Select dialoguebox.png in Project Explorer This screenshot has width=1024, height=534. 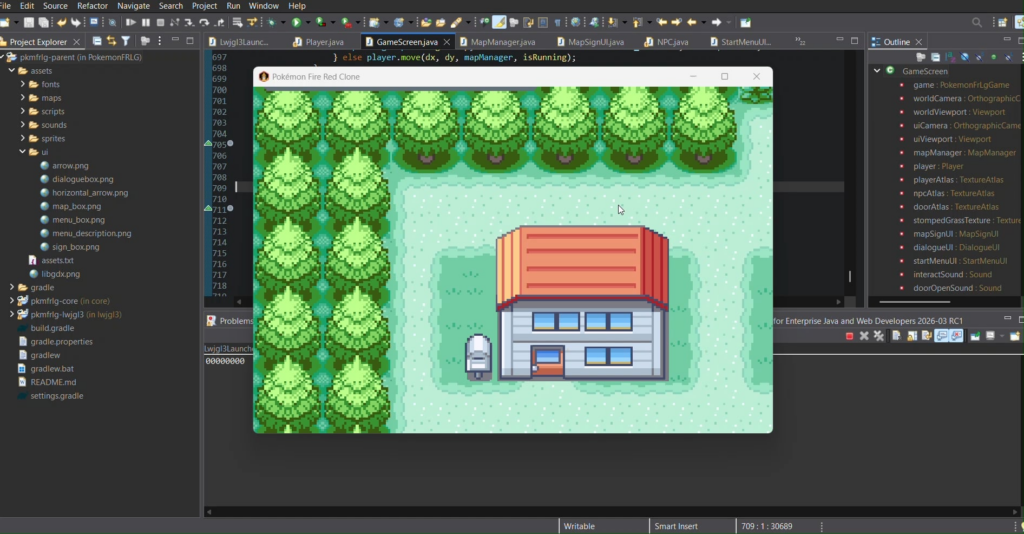tap(82, 179)
